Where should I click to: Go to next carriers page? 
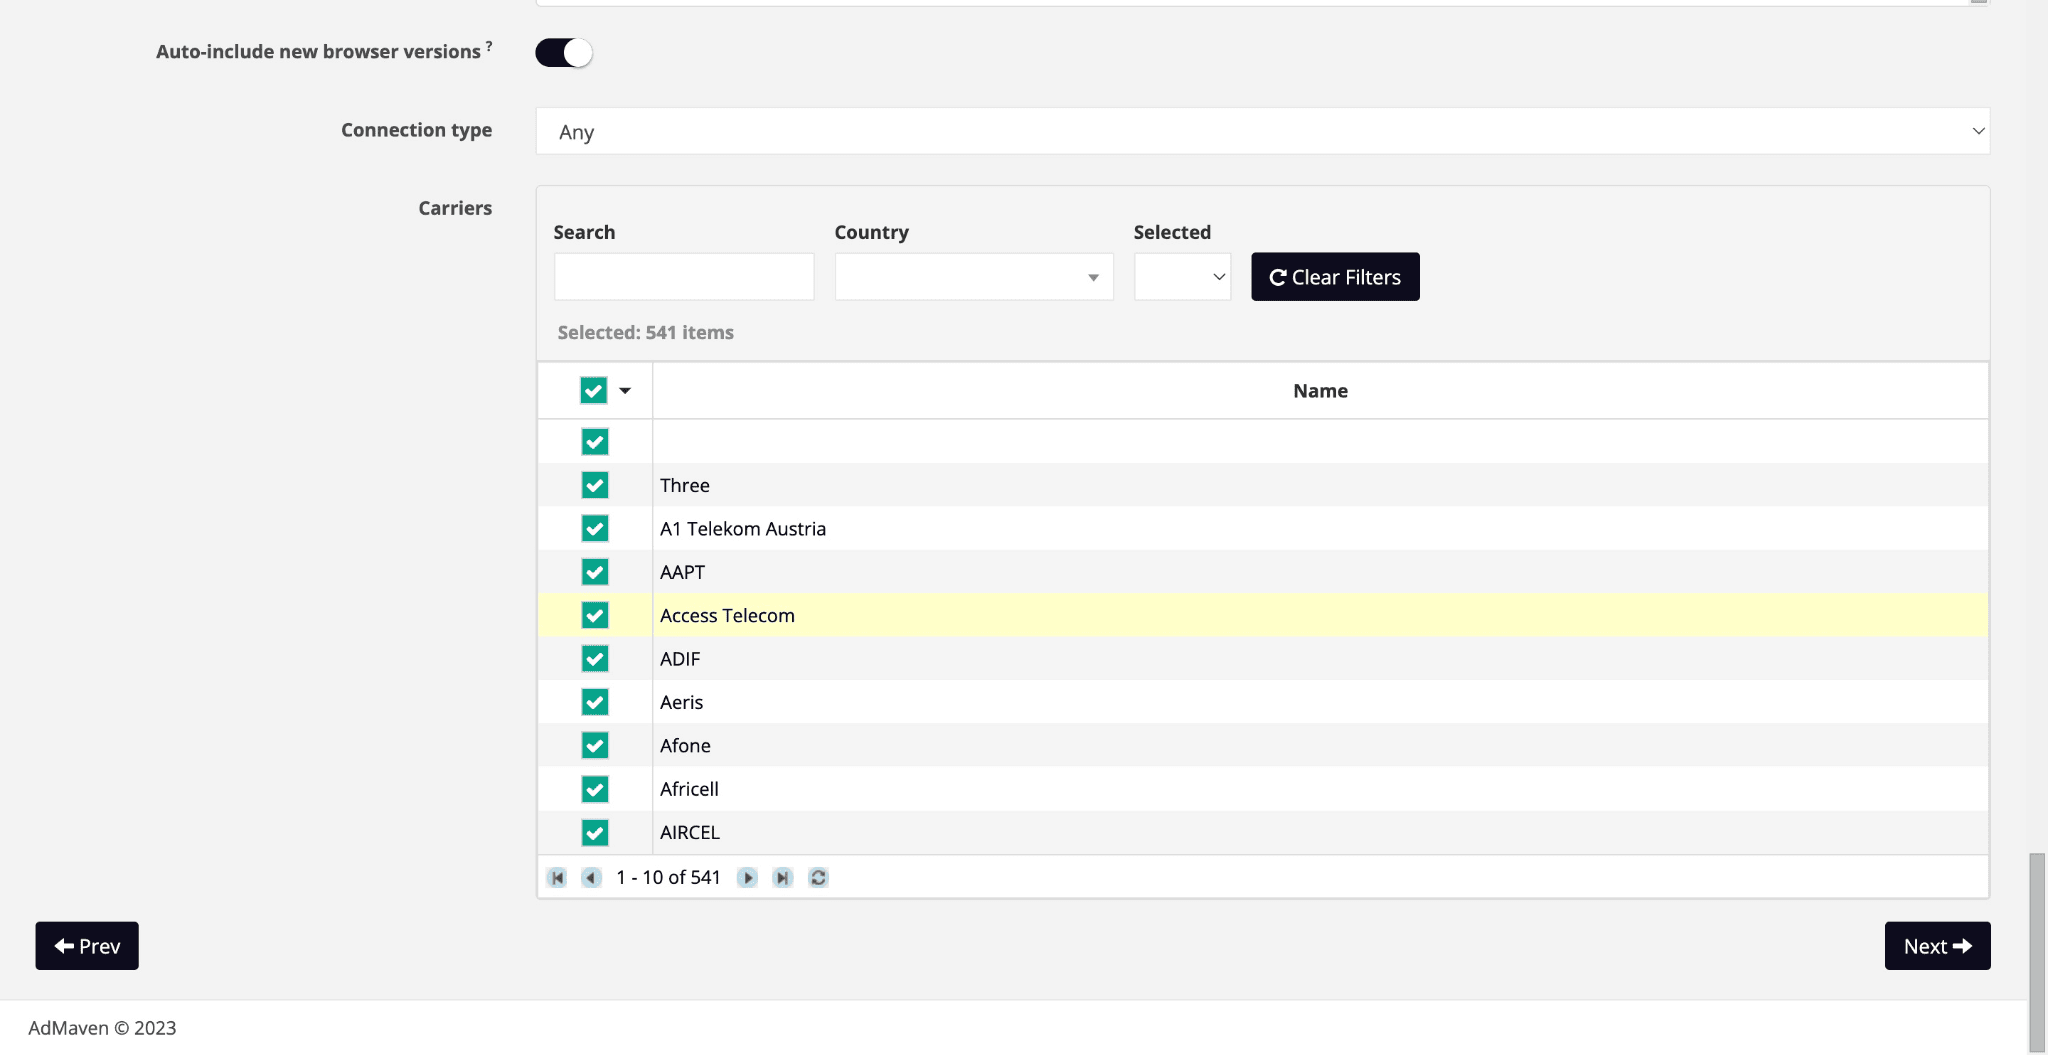747,877
